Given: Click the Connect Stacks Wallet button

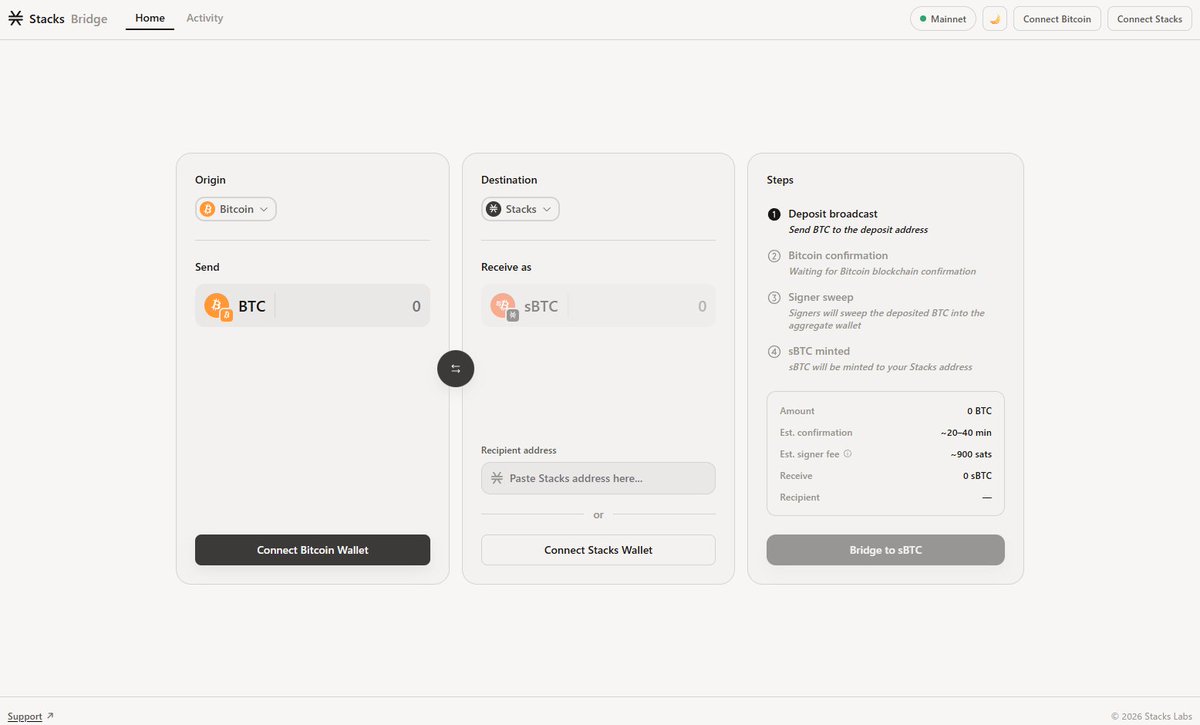Looking at the screenshot, I should tap(598, 550).
